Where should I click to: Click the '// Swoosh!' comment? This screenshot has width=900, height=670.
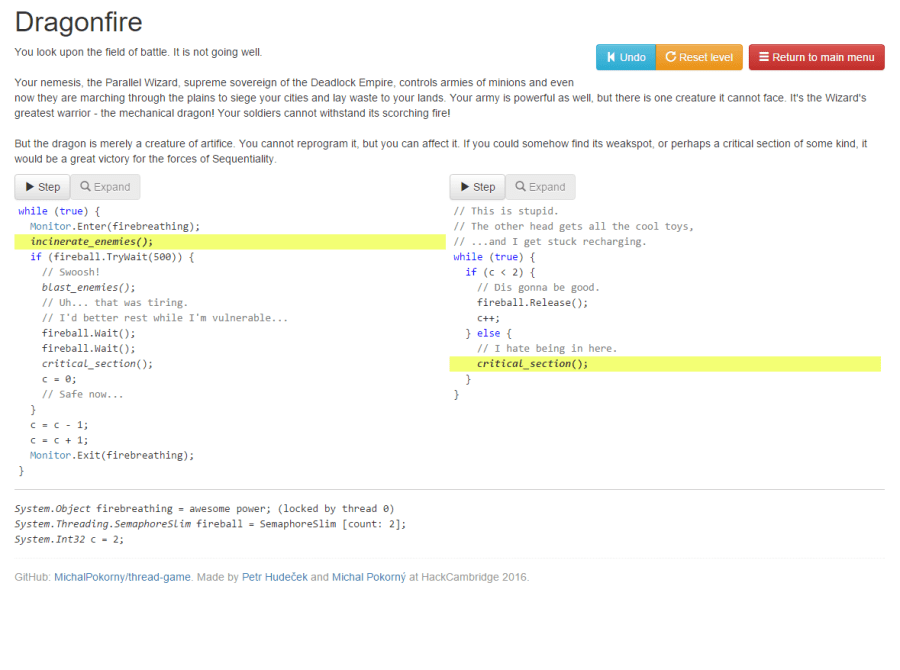71,272
